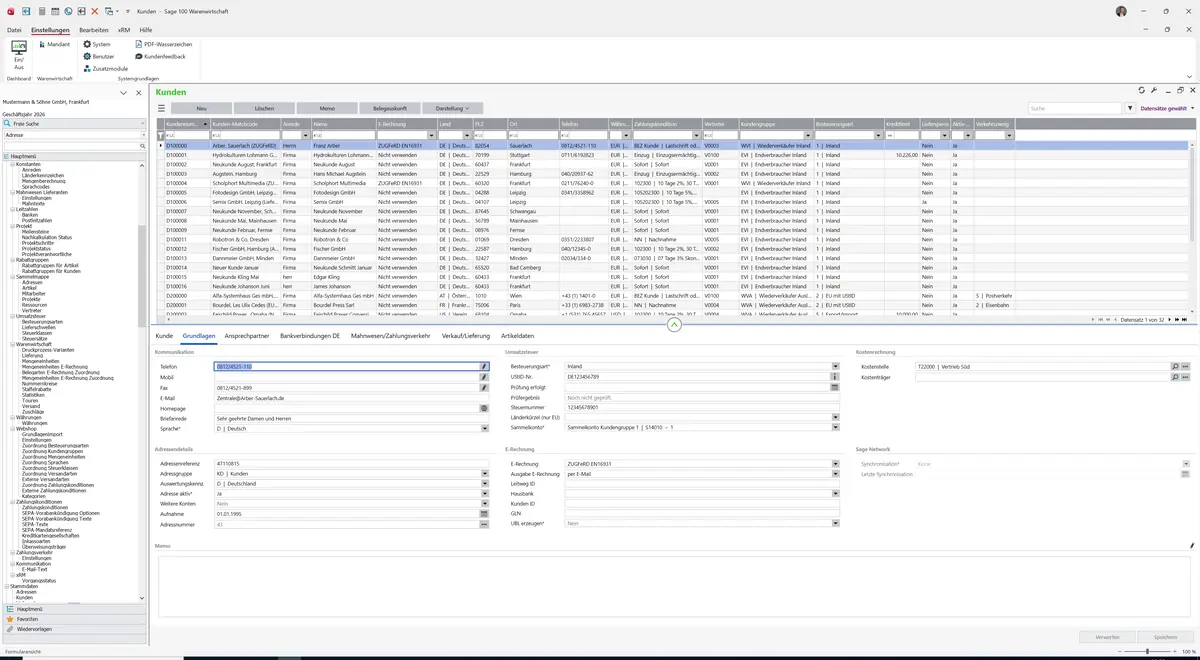Click the Verwerfen button
This screenshot has height=660, width=1200.
point(1108,637)
